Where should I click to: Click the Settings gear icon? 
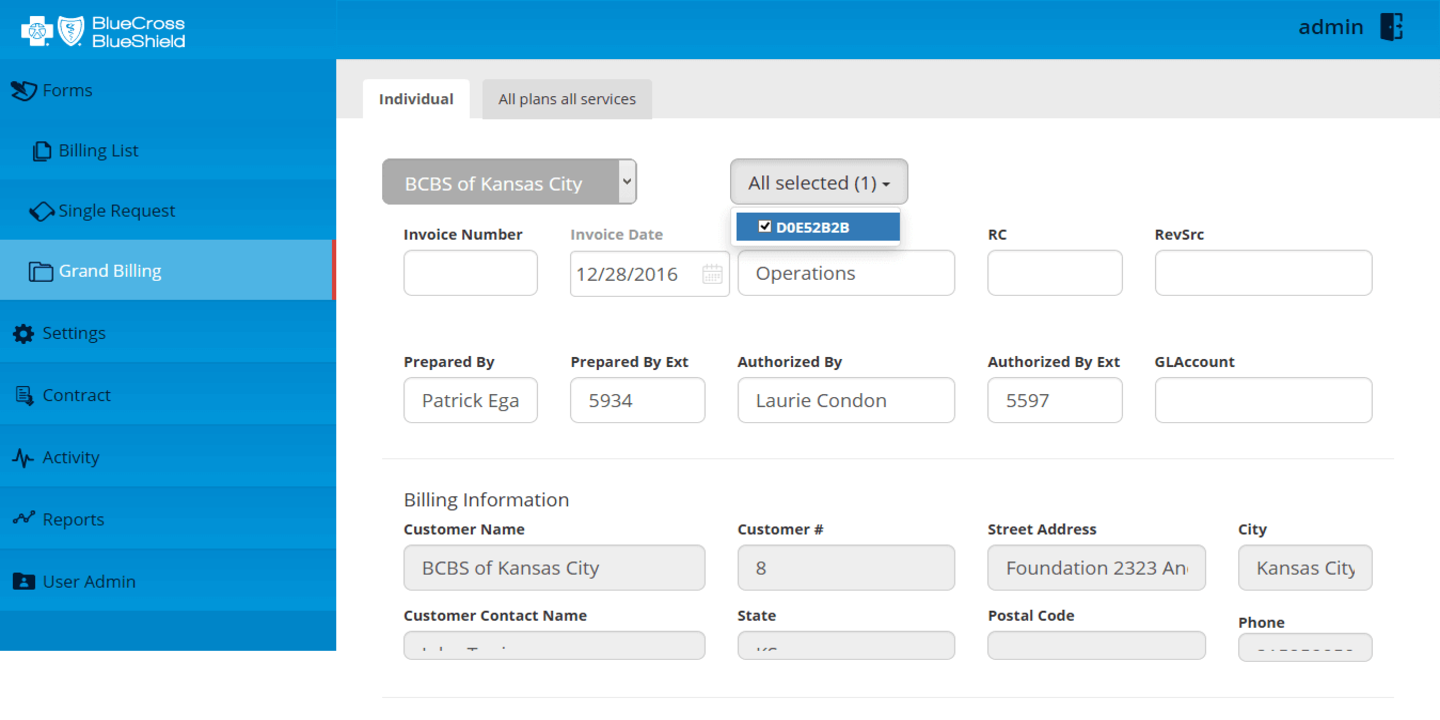[23, 334]
